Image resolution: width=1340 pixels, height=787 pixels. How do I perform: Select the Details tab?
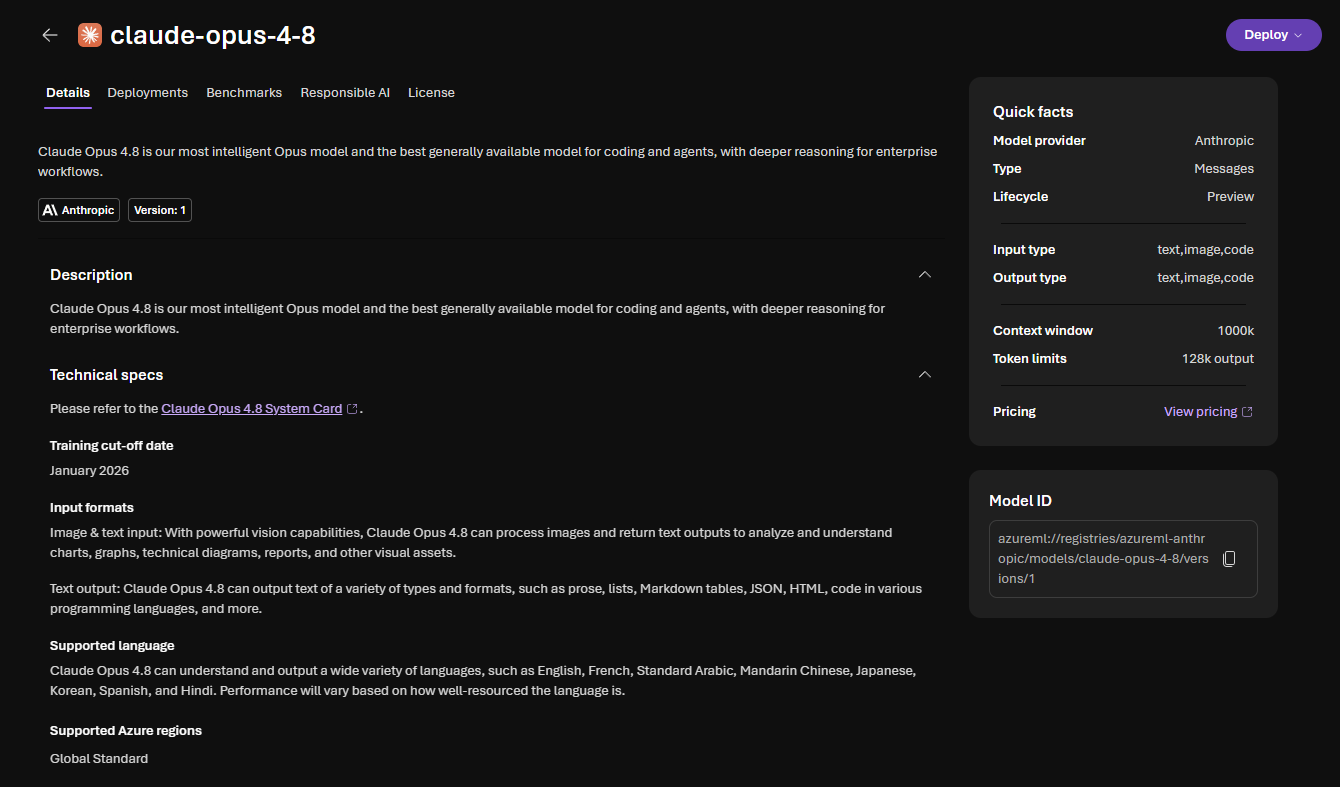tap(68, 93)
